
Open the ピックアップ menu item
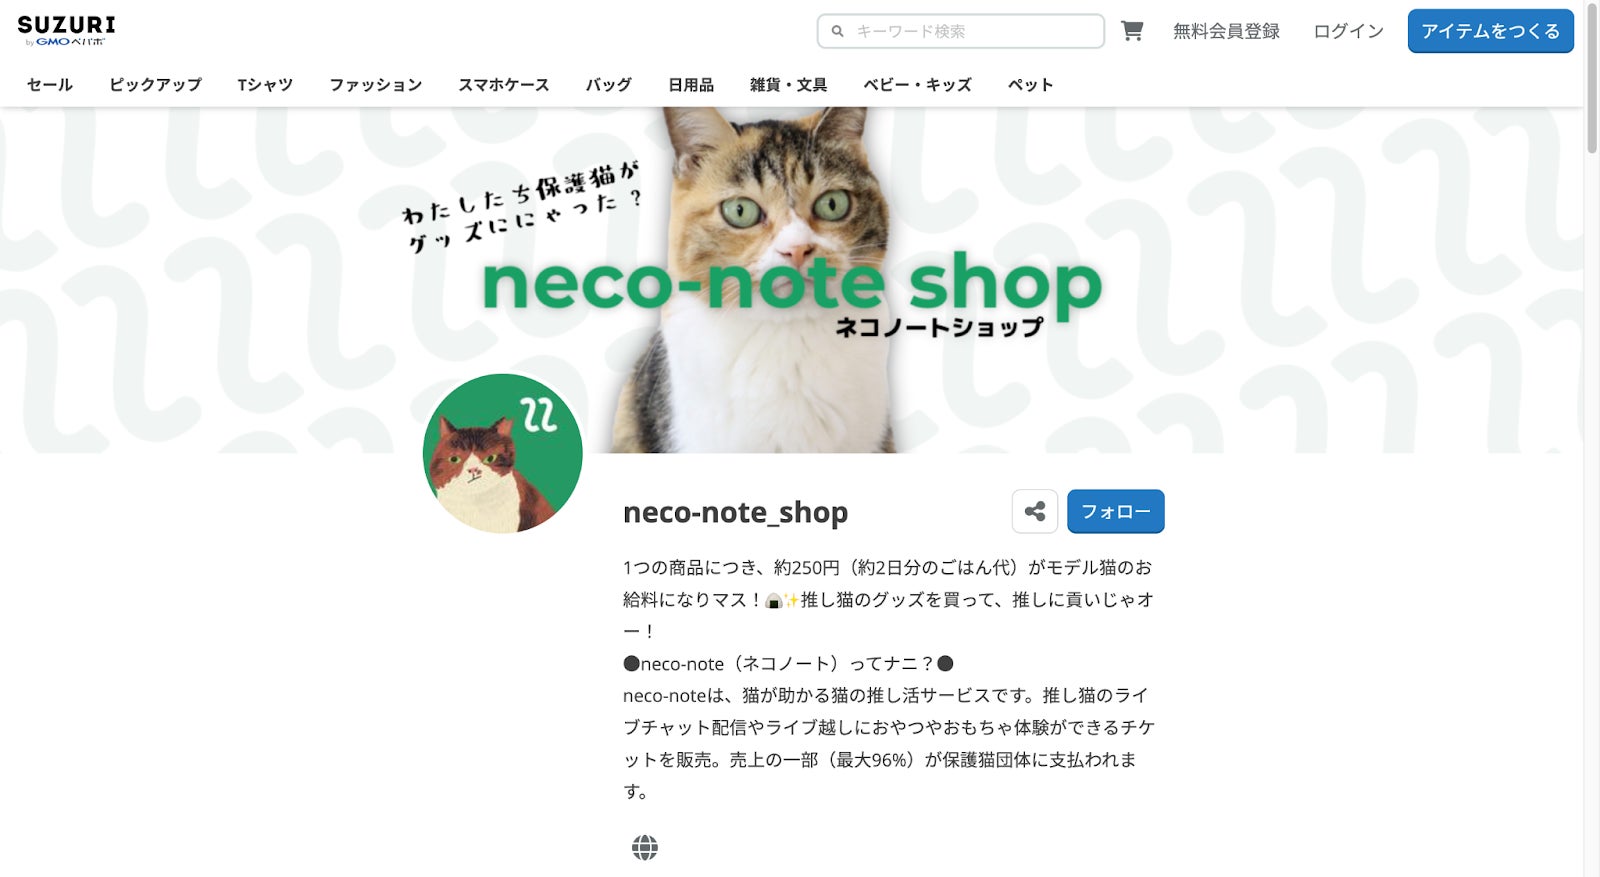tap(156, 85)
